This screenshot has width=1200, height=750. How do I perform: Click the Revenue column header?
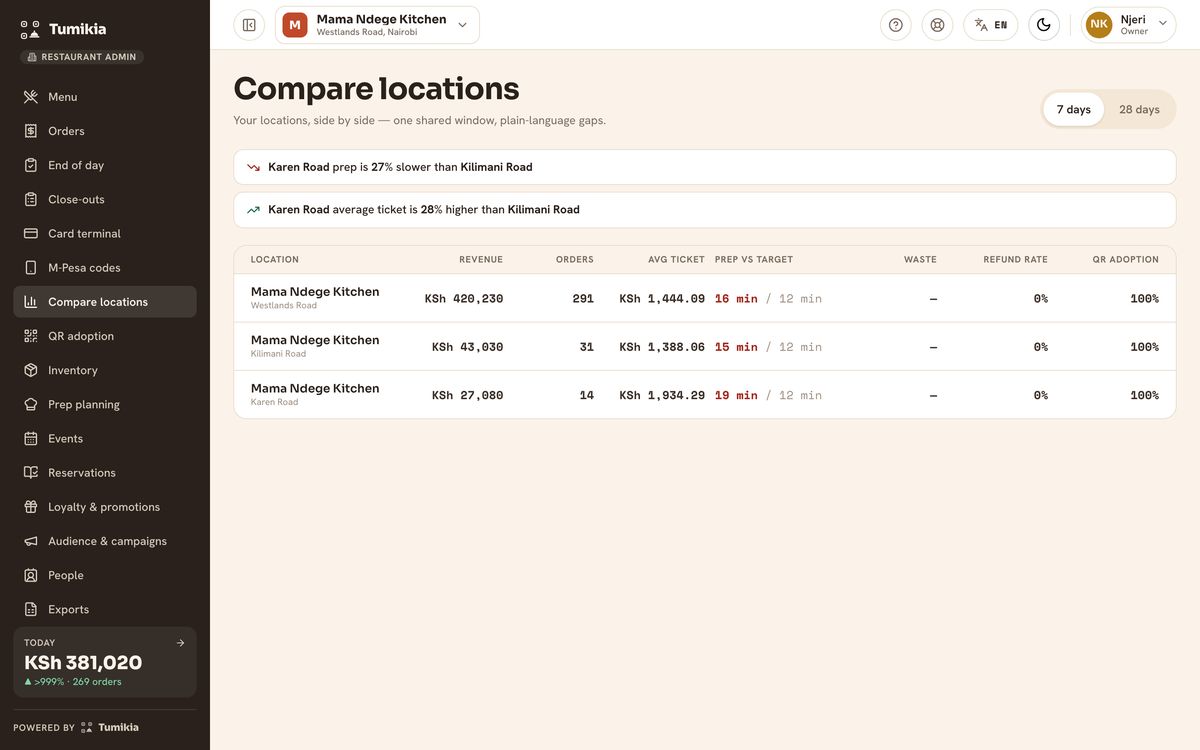[481, 260]
